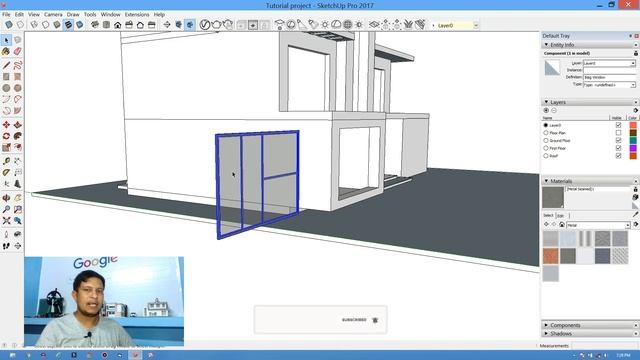Activate the Line pencil tool

[x=6, y=65]
